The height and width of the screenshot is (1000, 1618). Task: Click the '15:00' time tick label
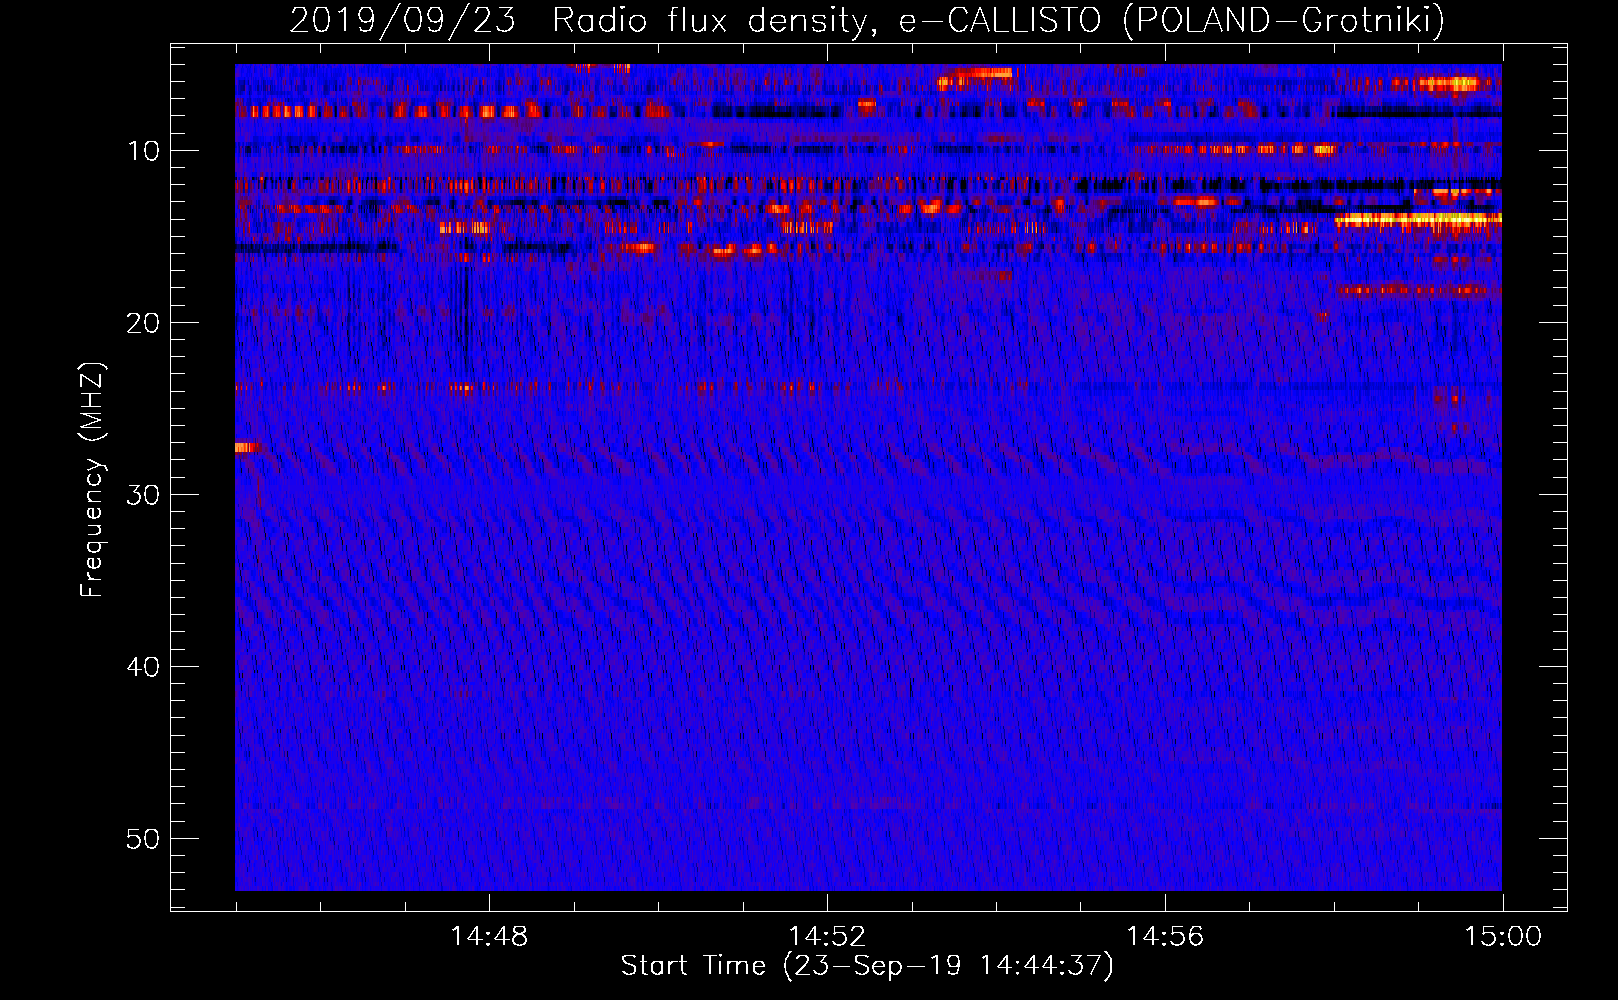pyautogui.click(x=1503, y=937)
